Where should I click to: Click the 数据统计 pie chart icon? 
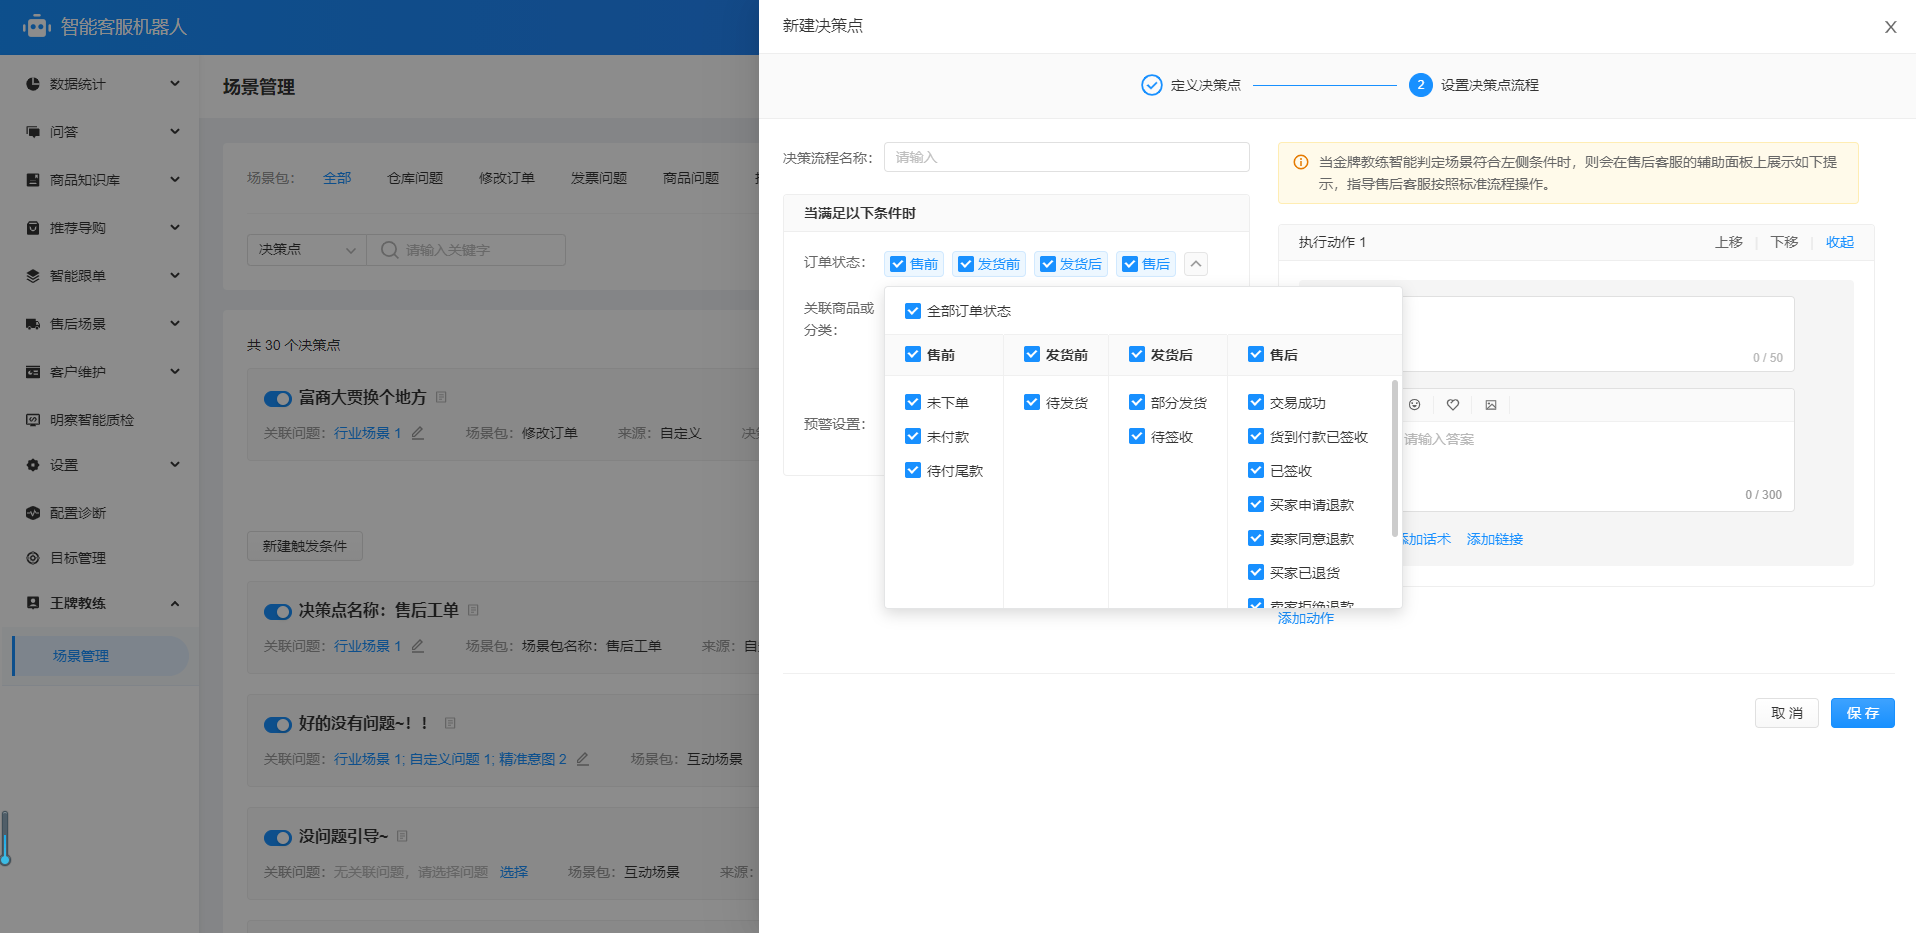pyautogui.click(x=33, y=84)
